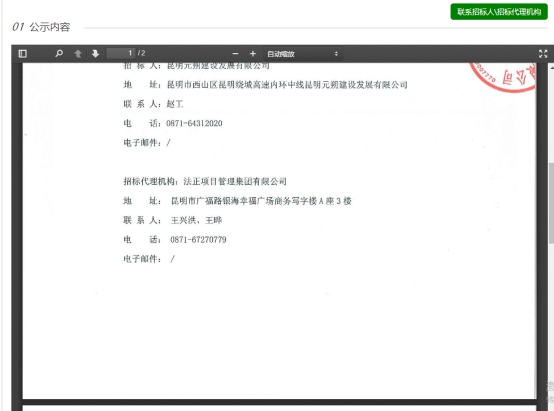Click the page number input box
The width and height of the screenshot is (554, 411).
click(121, 53)
